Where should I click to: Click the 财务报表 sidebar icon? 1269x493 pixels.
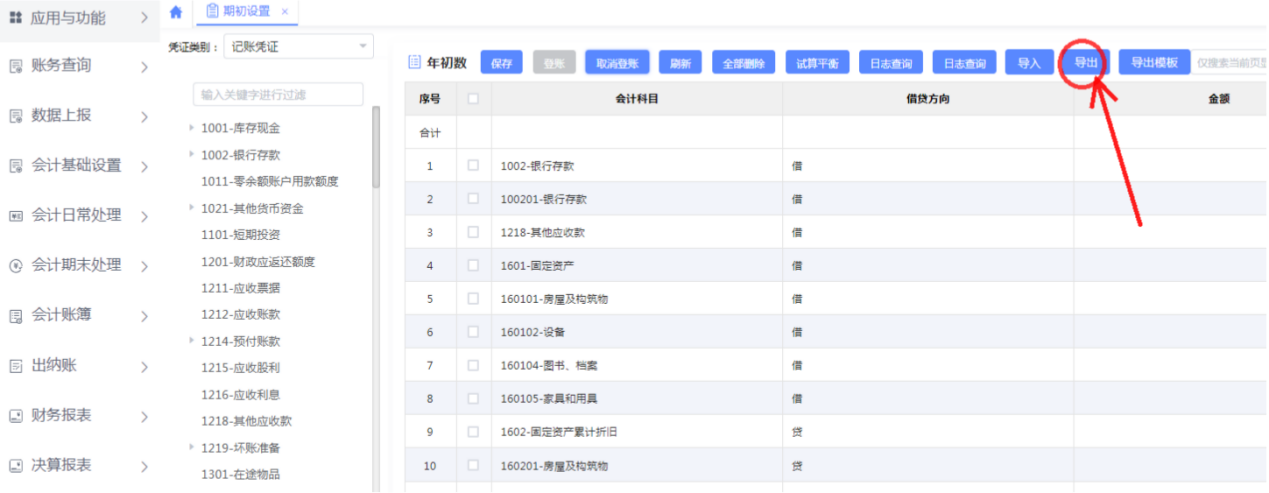click(15, 416)
